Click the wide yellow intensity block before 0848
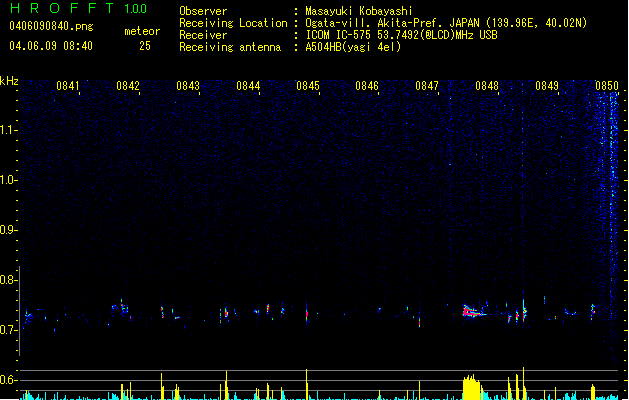This screenshot has width=629, height=400. click(x=472, y=387)
